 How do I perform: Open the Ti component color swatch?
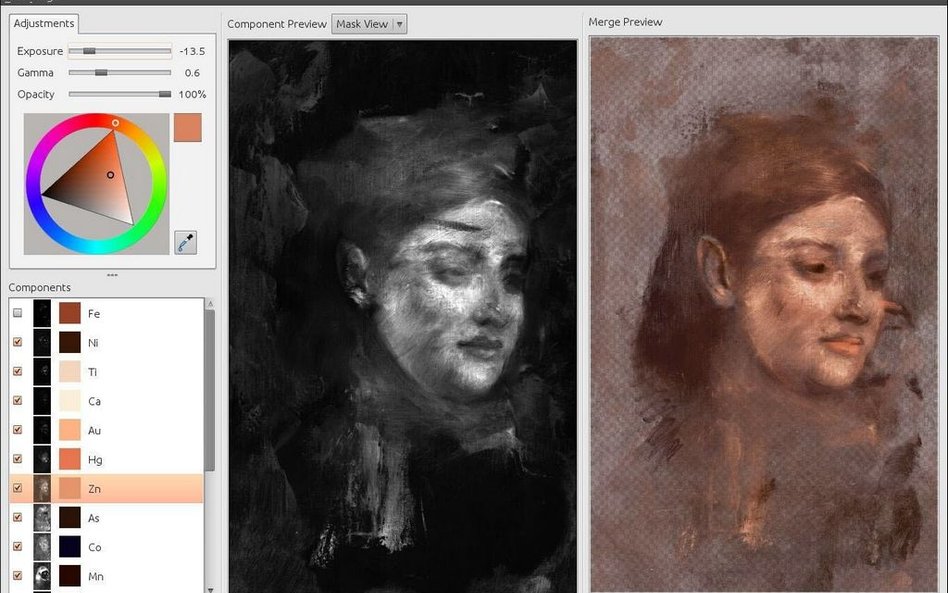[70, 371]
